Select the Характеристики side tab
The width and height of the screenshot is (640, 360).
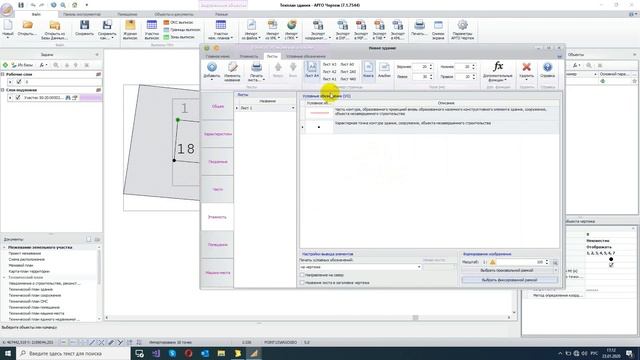pos(217,134)
